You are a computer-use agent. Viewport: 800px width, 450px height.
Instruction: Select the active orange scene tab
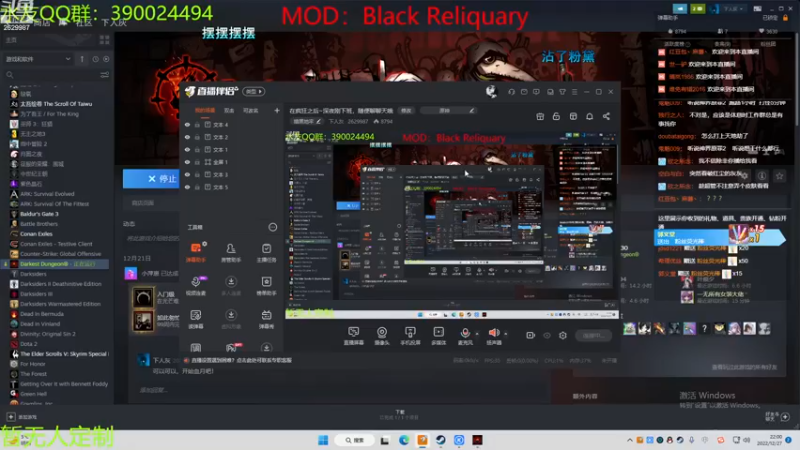pyautogui.click(x=205, y=111)
